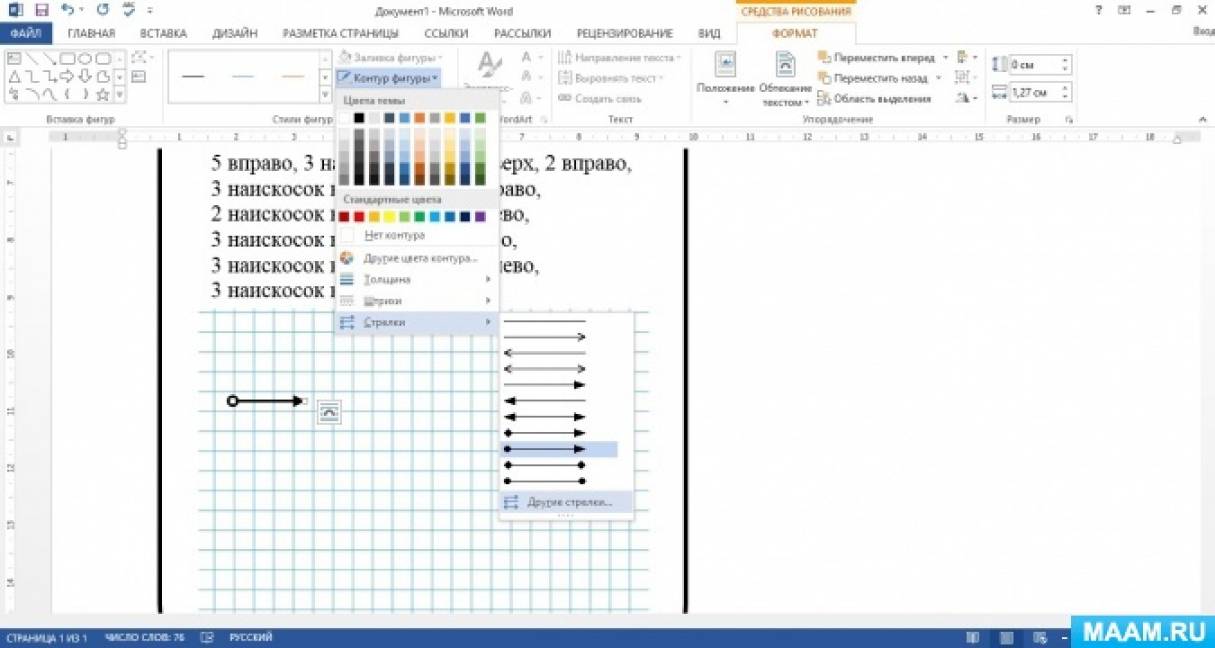Choose the Нет контура option
1215x648 pixels.
[x=394, y=235]
